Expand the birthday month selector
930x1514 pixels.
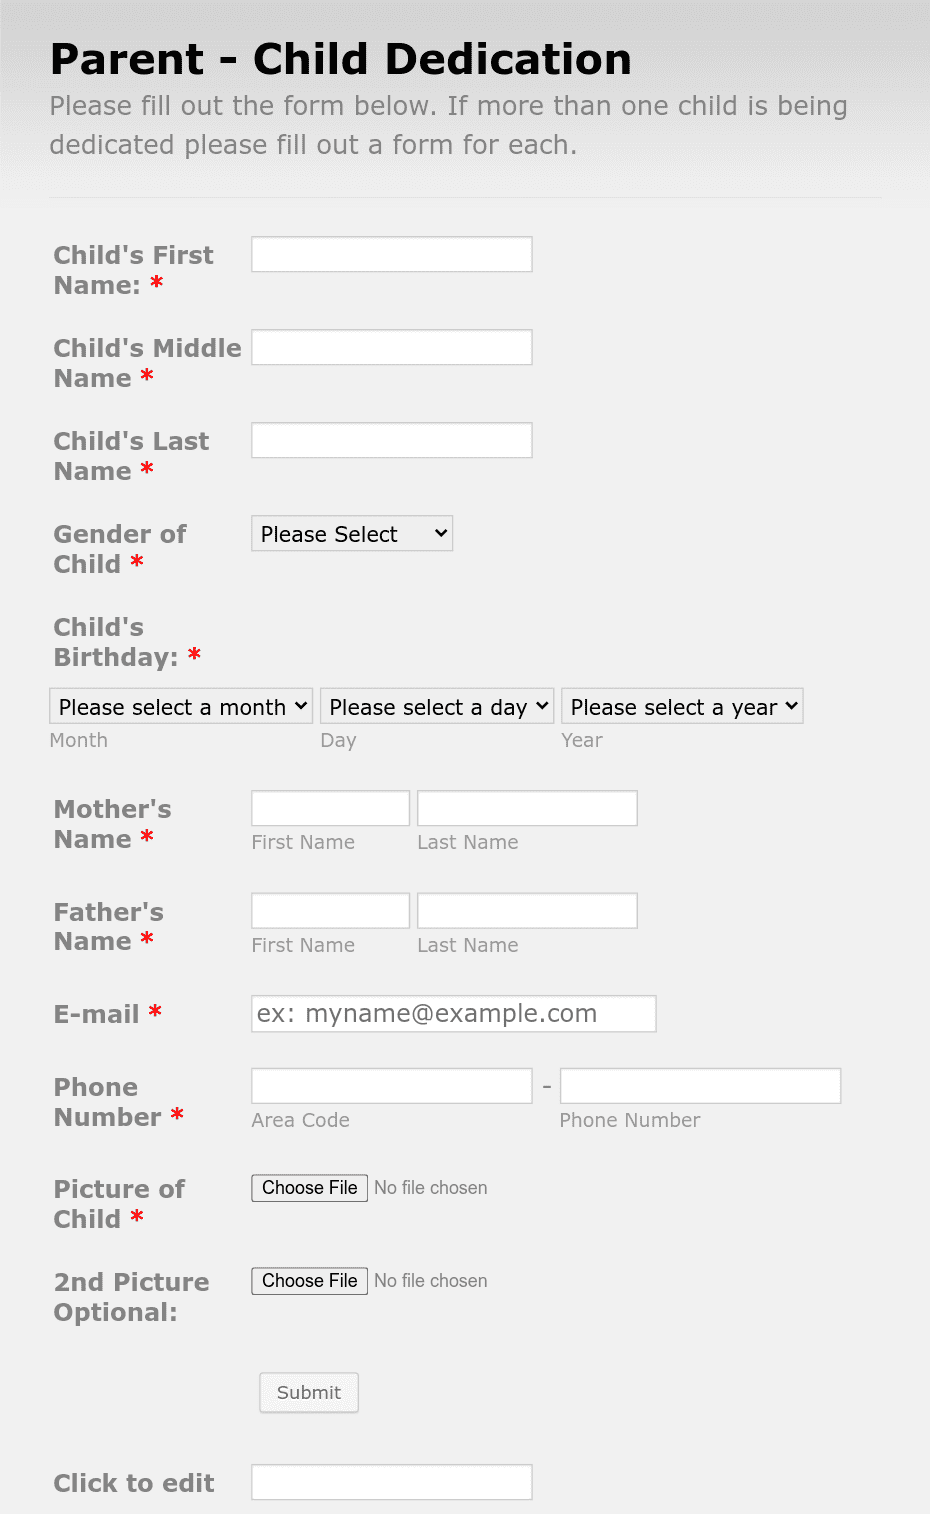tap(181, 706)
